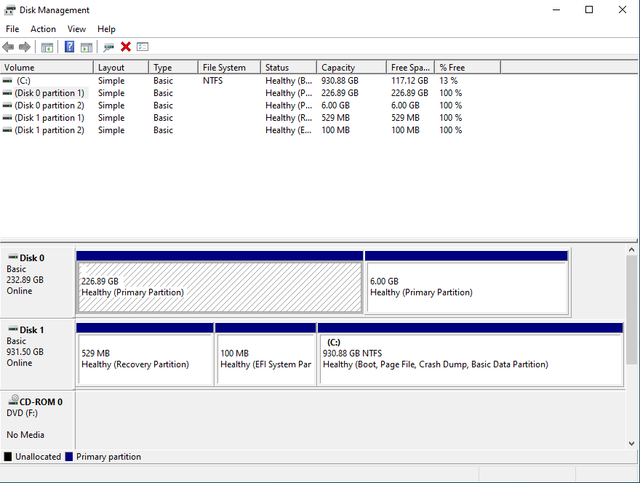Click the vertical scrollbar thumb in disk pane

pos(631,309)
